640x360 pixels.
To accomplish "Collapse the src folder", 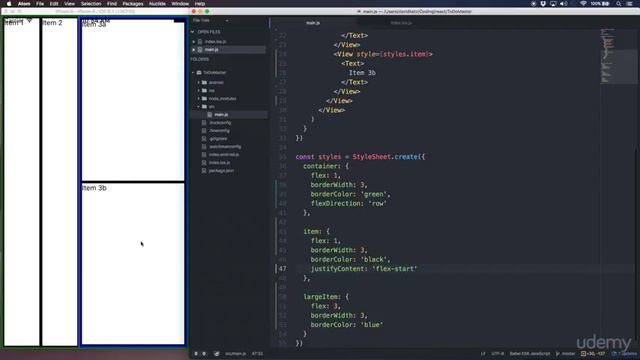I will 199,107.
